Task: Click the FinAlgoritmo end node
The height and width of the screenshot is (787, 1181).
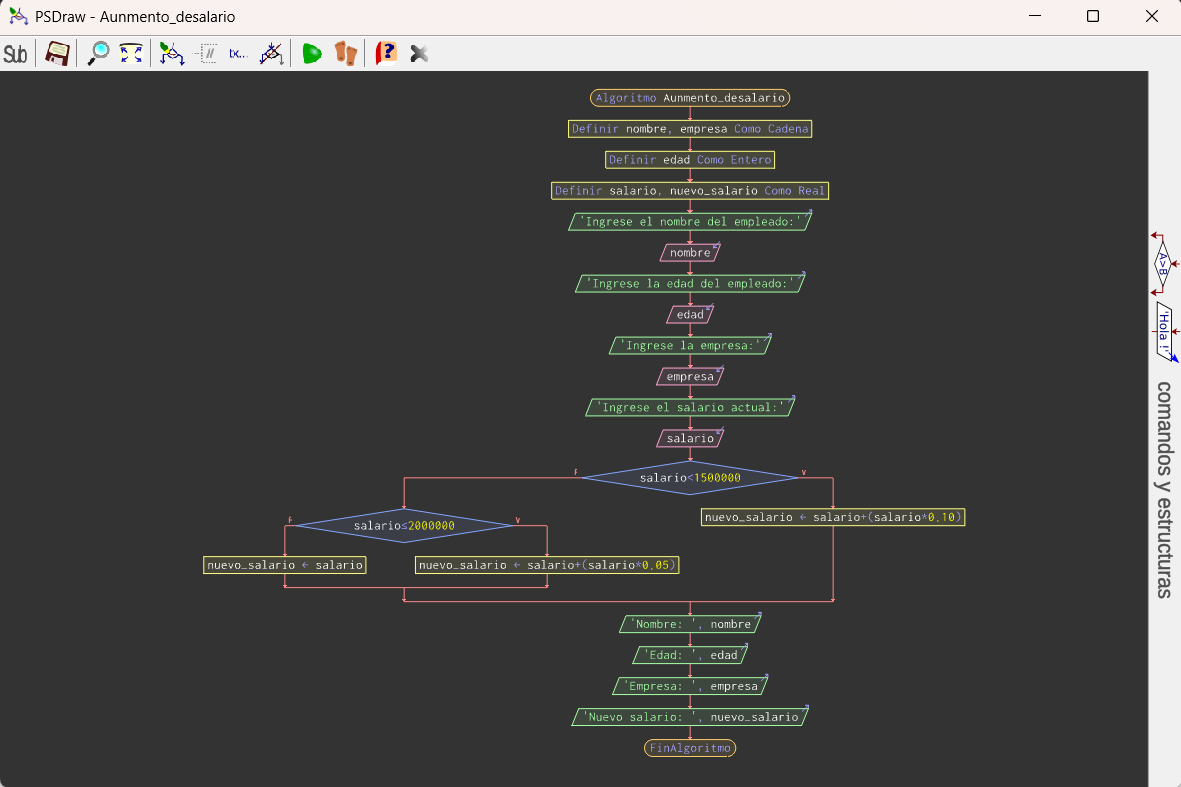Action: 690,748
